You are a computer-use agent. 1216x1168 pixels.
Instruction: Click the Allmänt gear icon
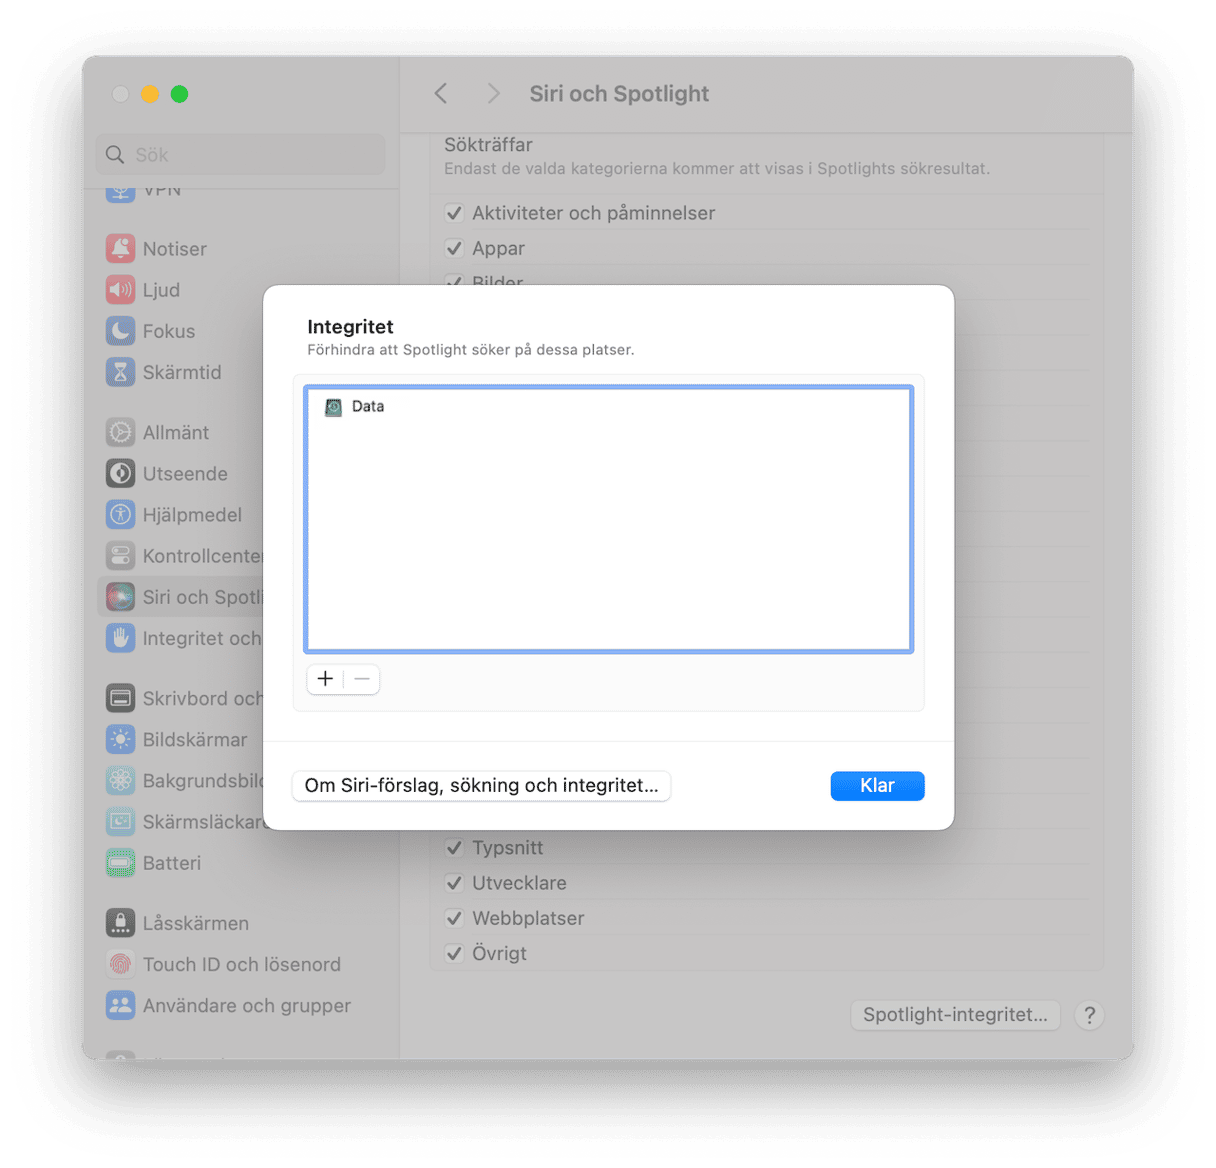pyautogui.click(x=120, y=432)
